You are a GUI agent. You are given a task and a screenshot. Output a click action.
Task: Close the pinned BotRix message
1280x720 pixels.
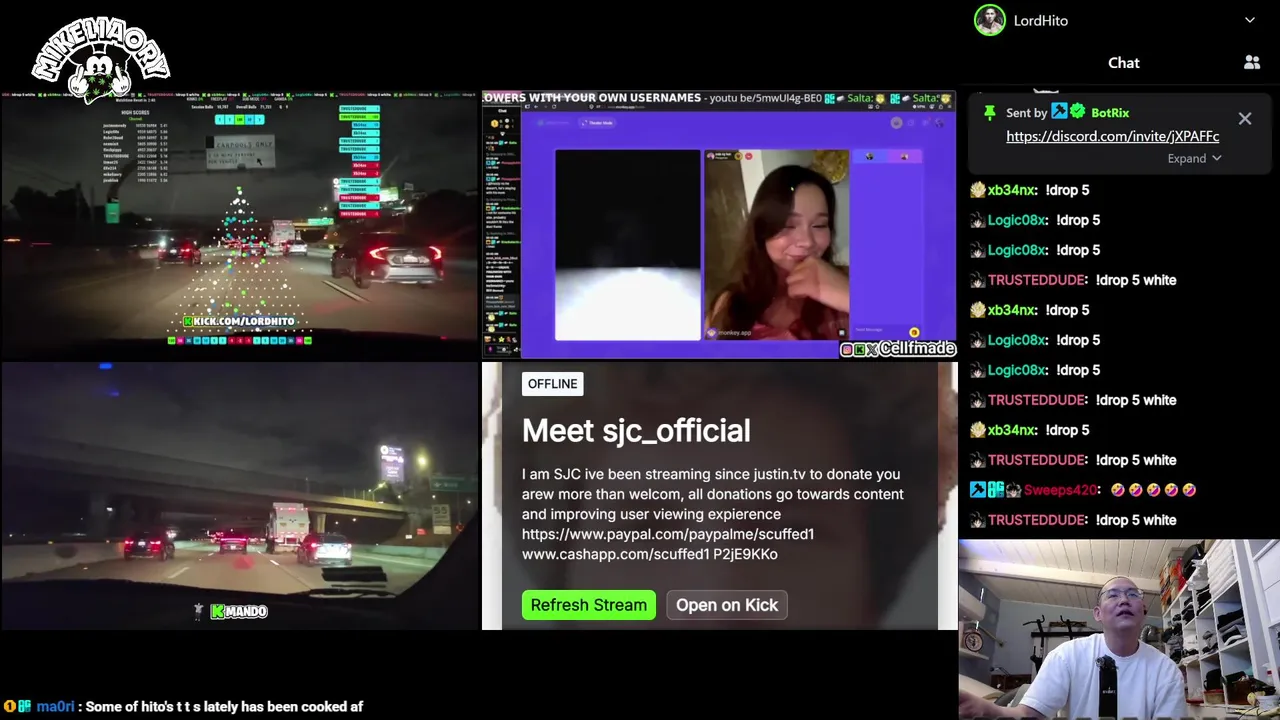click(1244, 119)
